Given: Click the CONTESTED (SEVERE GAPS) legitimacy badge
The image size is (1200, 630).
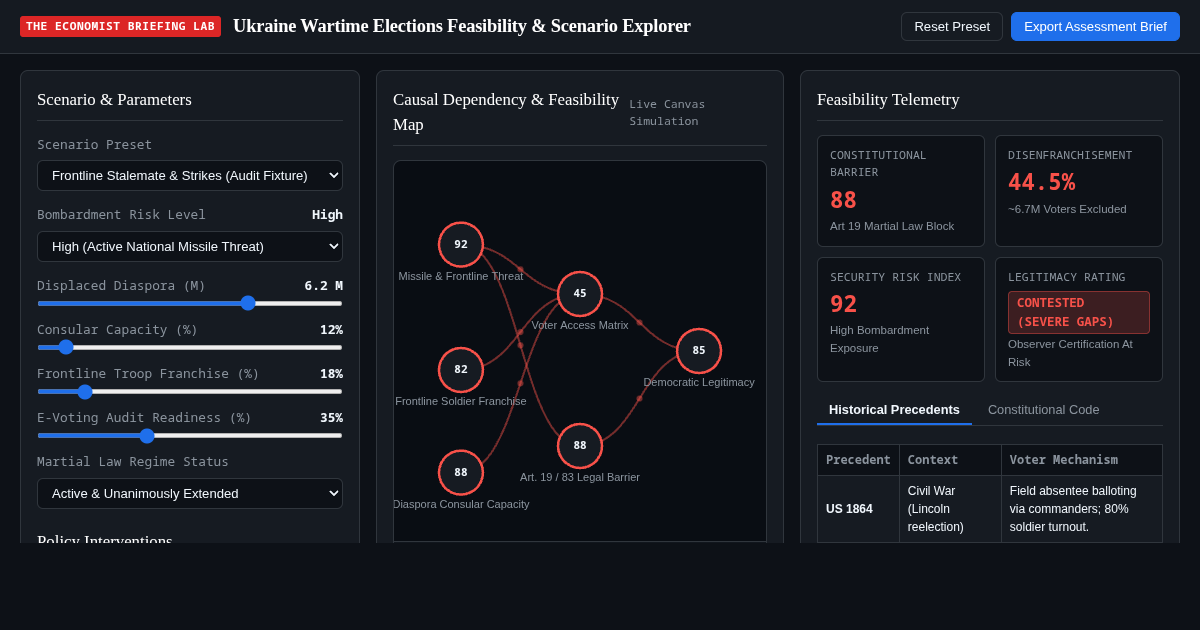Looking at the screenshot, I should 1079,312.
